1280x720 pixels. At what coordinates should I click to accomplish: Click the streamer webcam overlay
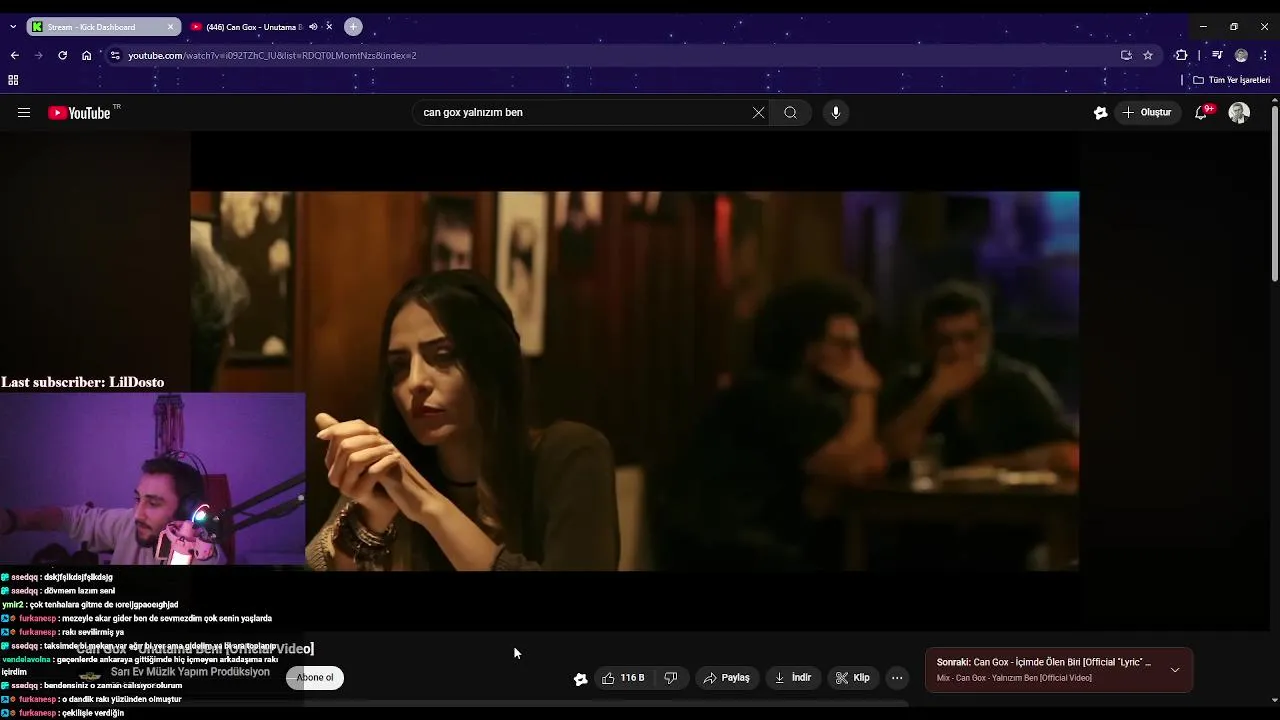(x=152, y=480)
